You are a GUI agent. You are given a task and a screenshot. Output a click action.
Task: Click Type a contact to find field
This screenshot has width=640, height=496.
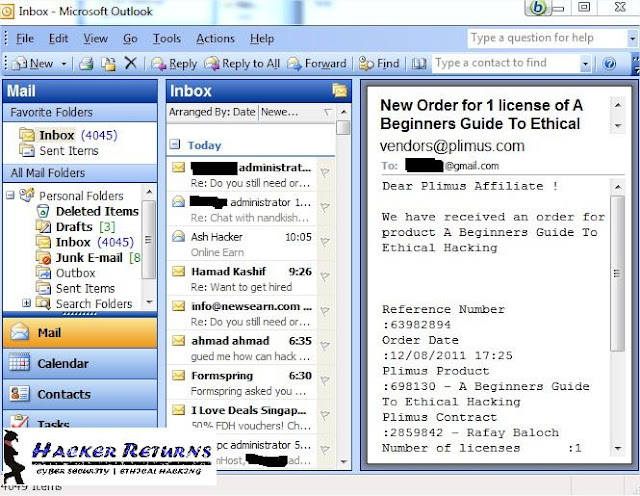506,63
